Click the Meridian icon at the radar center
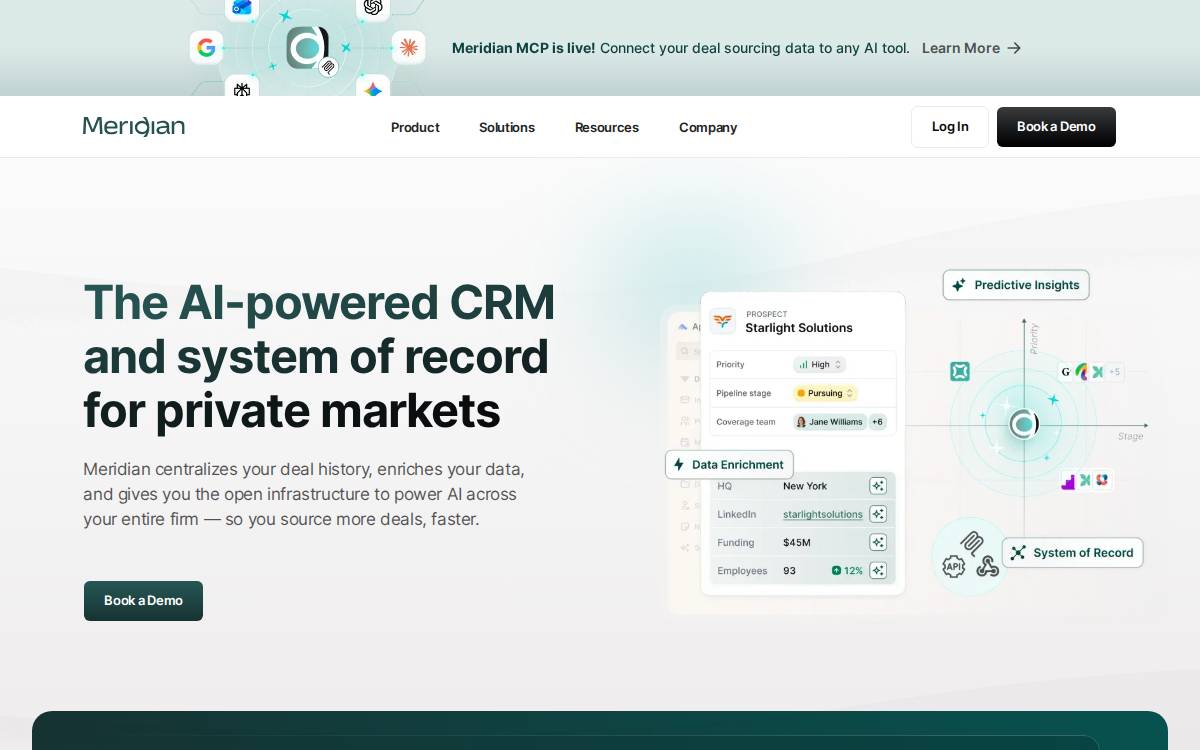This screenshot has height=750, width=1200. point(1023,424)
